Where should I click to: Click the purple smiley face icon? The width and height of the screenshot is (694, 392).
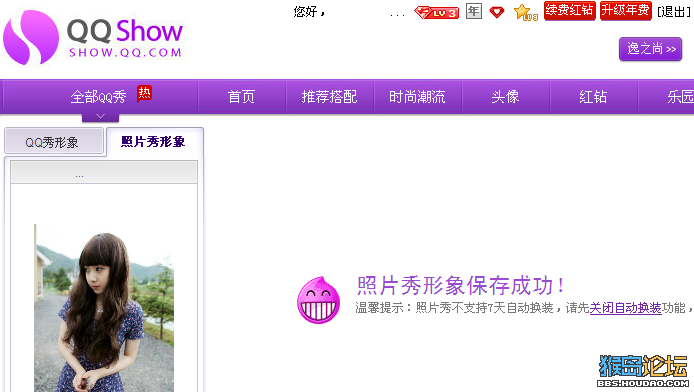tap(318, 300)
